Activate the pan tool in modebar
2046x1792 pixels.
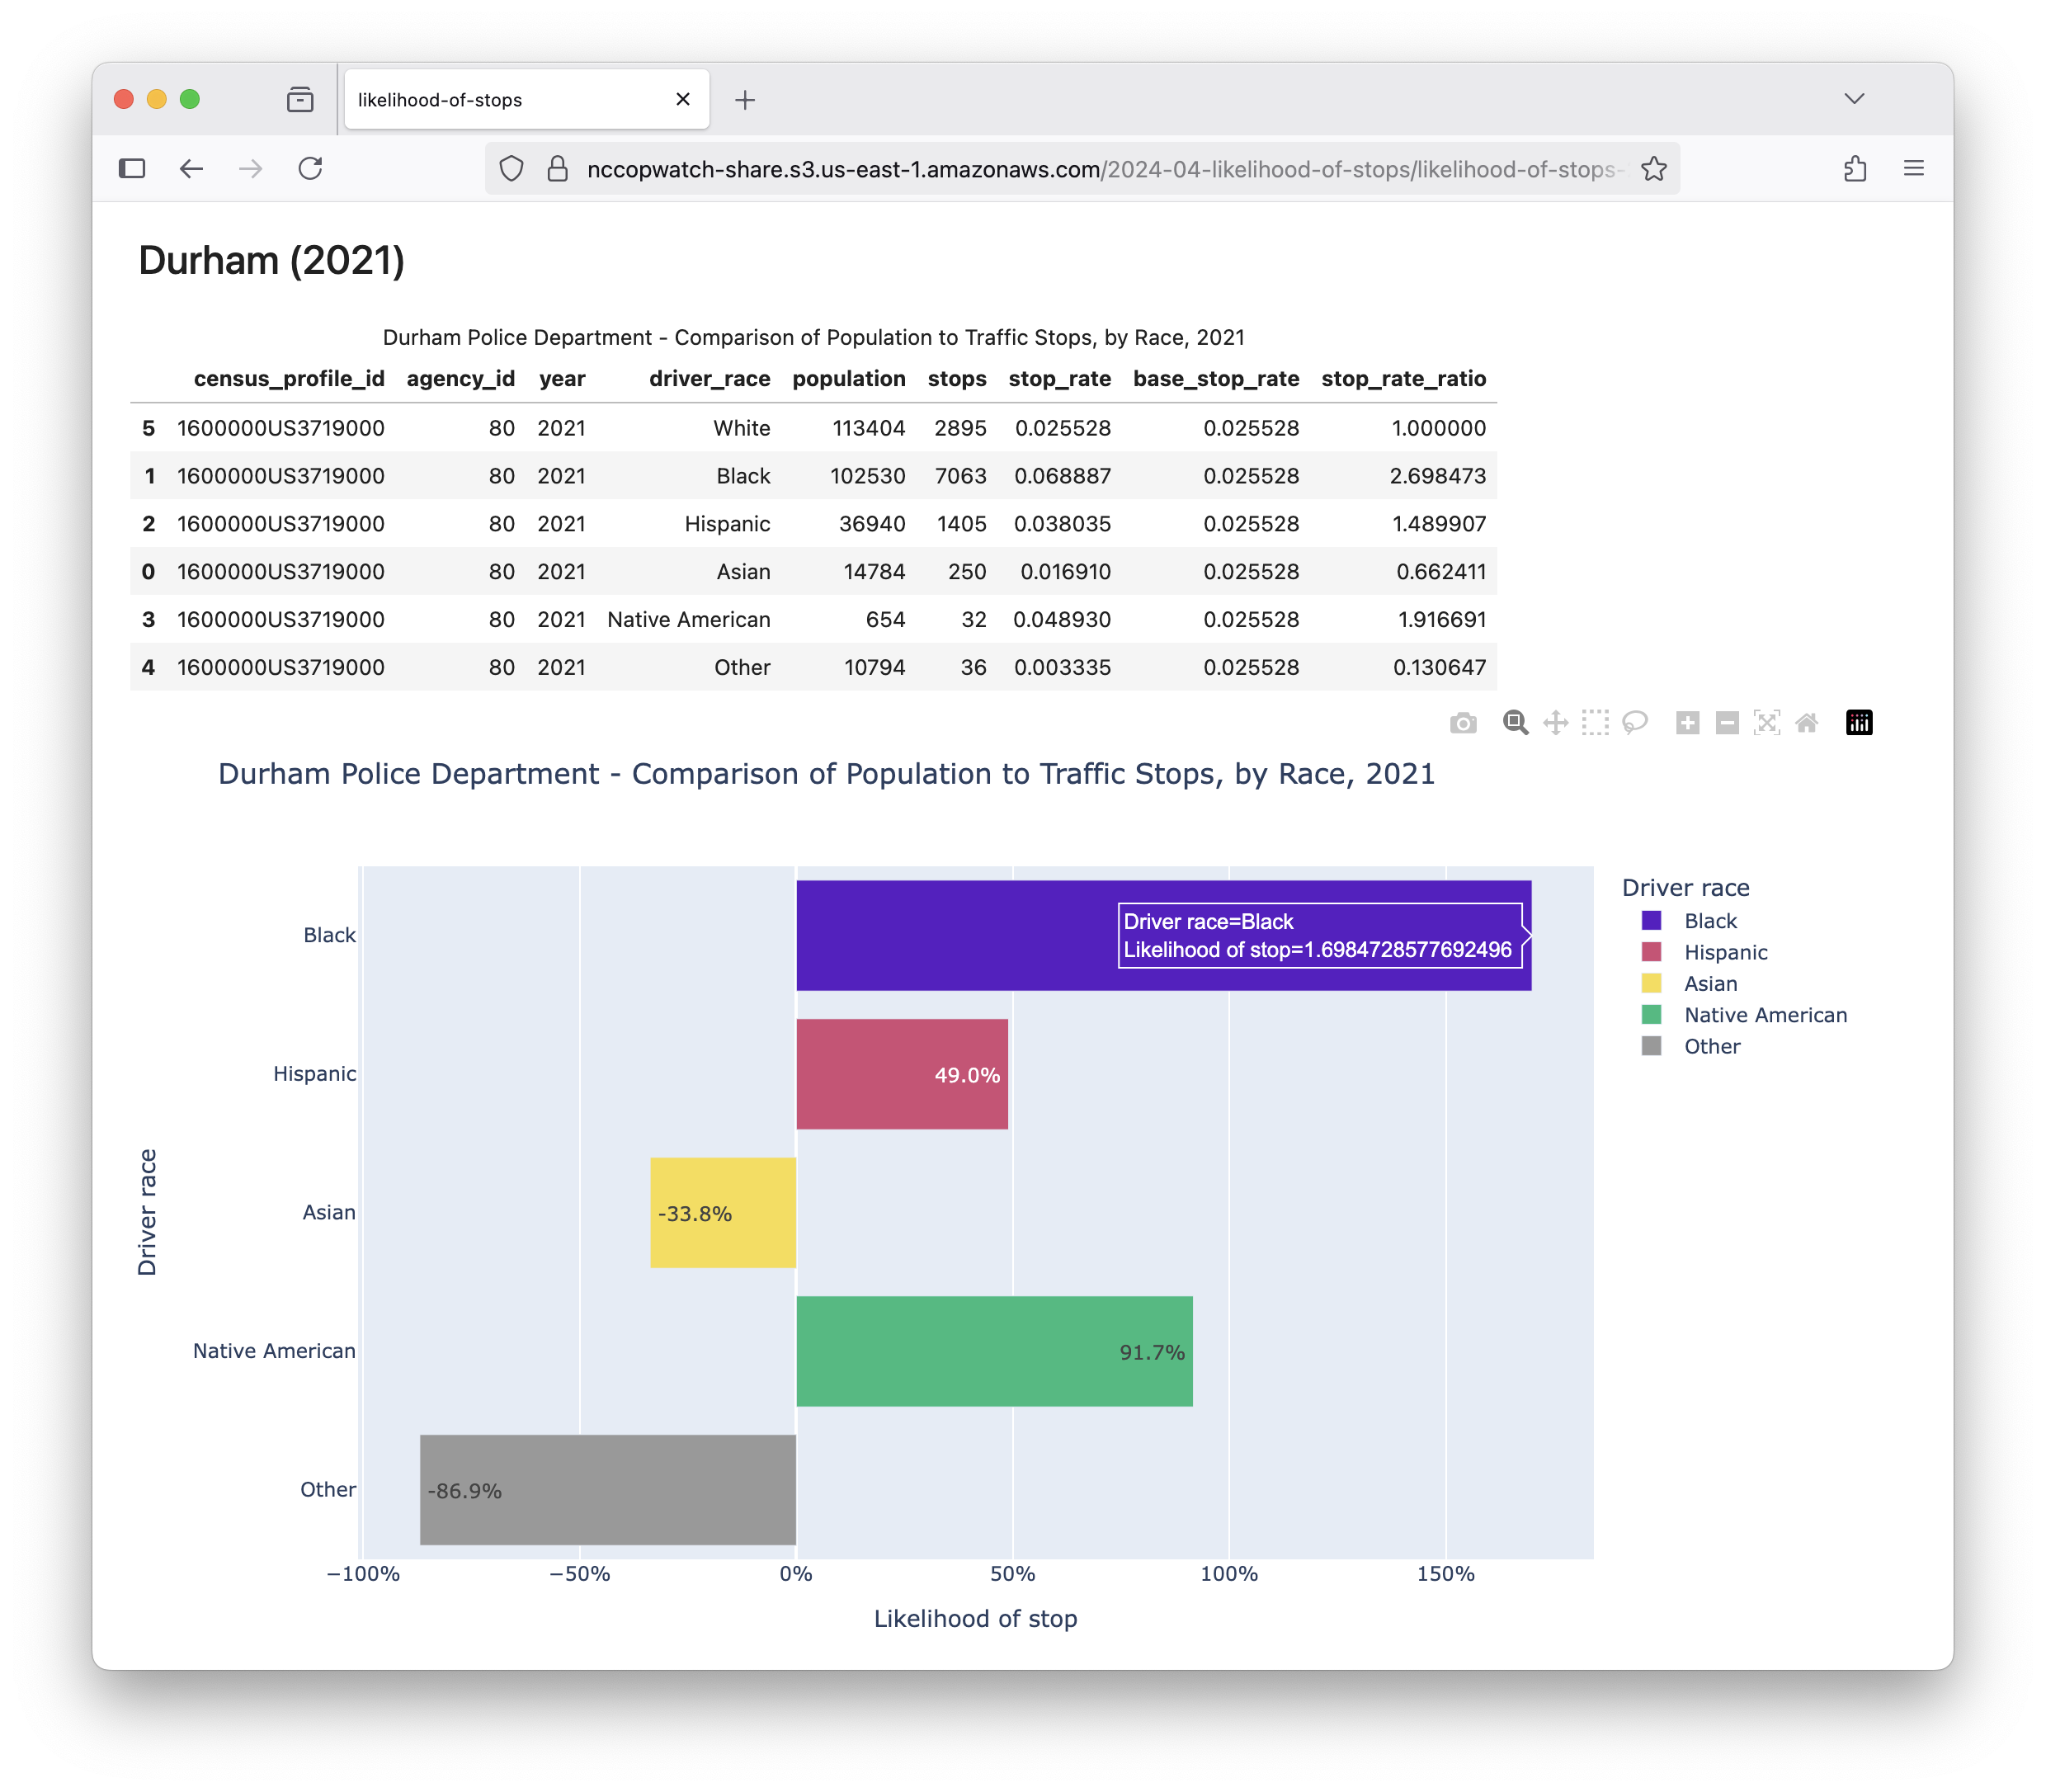[1555, 723]
